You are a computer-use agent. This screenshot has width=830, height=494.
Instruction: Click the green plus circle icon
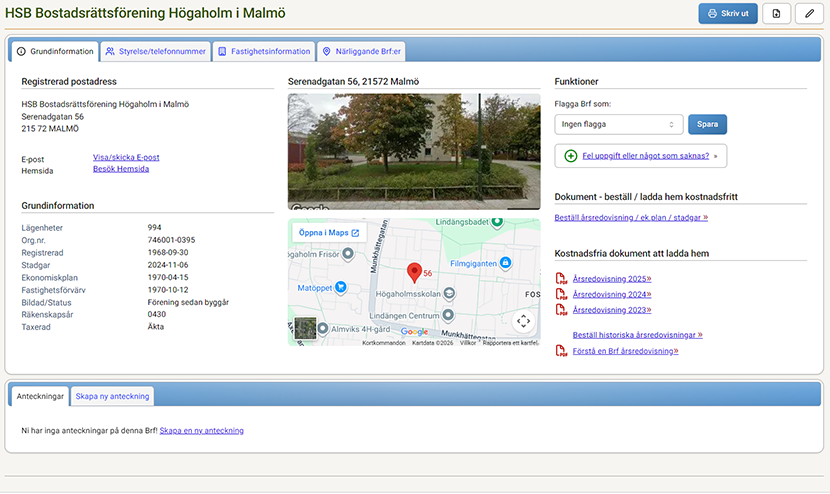point(571,156)
